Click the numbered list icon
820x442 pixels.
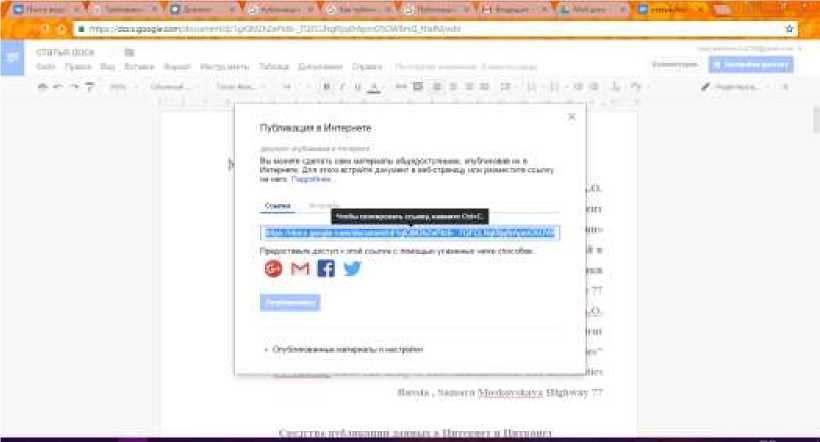click(x=533, y=87)
